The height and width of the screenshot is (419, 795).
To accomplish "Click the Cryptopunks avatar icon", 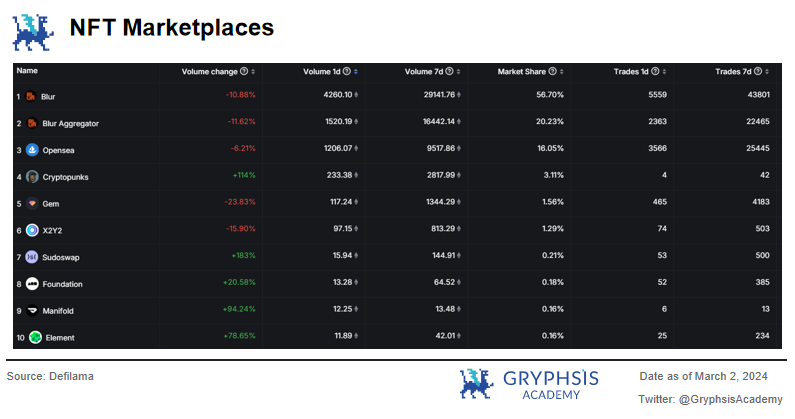I will (32, 177).
